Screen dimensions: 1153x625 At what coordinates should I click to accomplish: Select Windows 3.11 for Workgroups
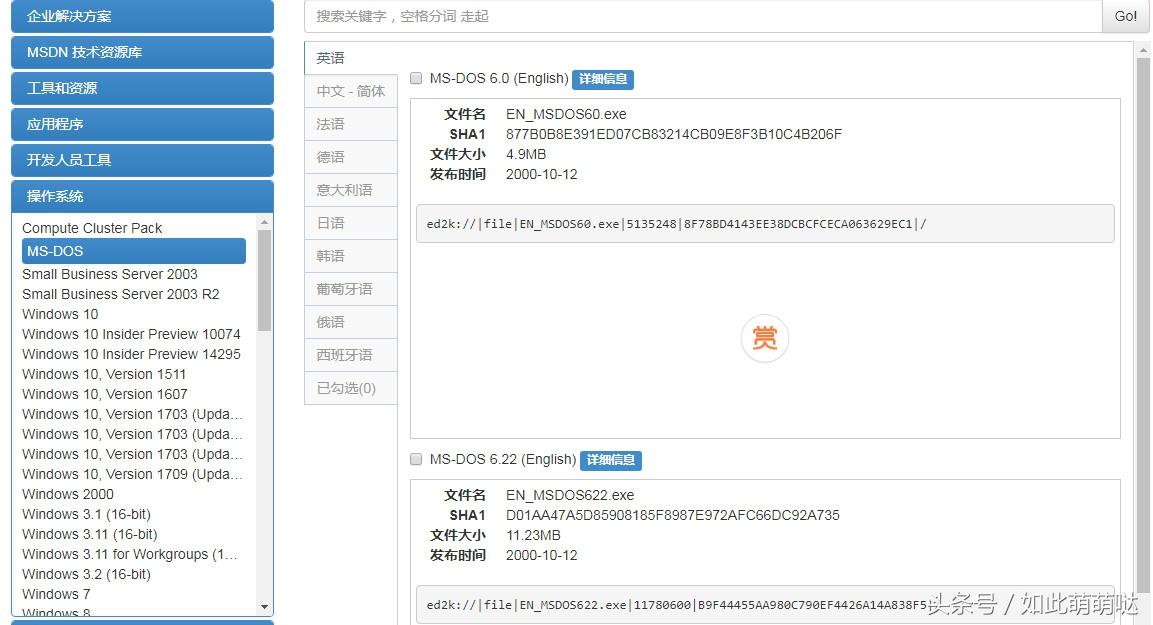[x=129, y=554]
